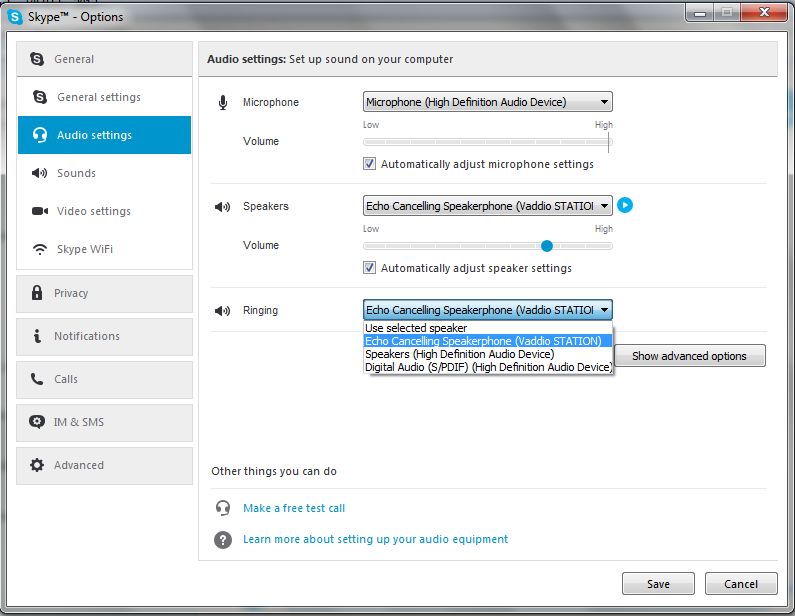Click the camera icon for Video settings
The height and width of the screenshot is (616, 795).
tap(40, 211)
